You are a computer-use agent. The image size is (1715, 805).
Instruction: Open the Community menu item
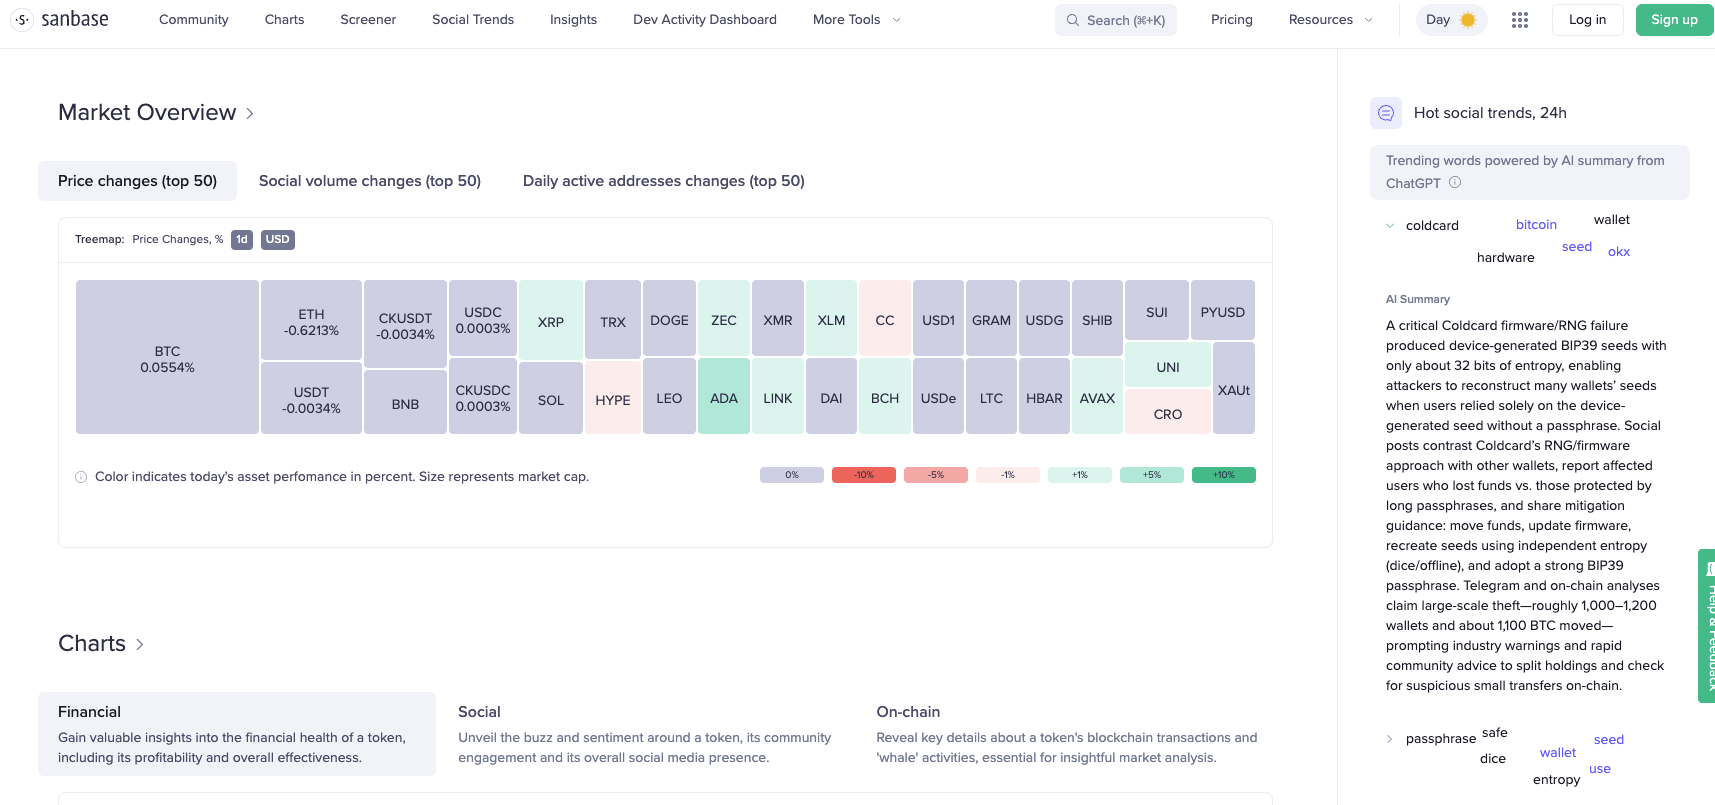point(194,20)
